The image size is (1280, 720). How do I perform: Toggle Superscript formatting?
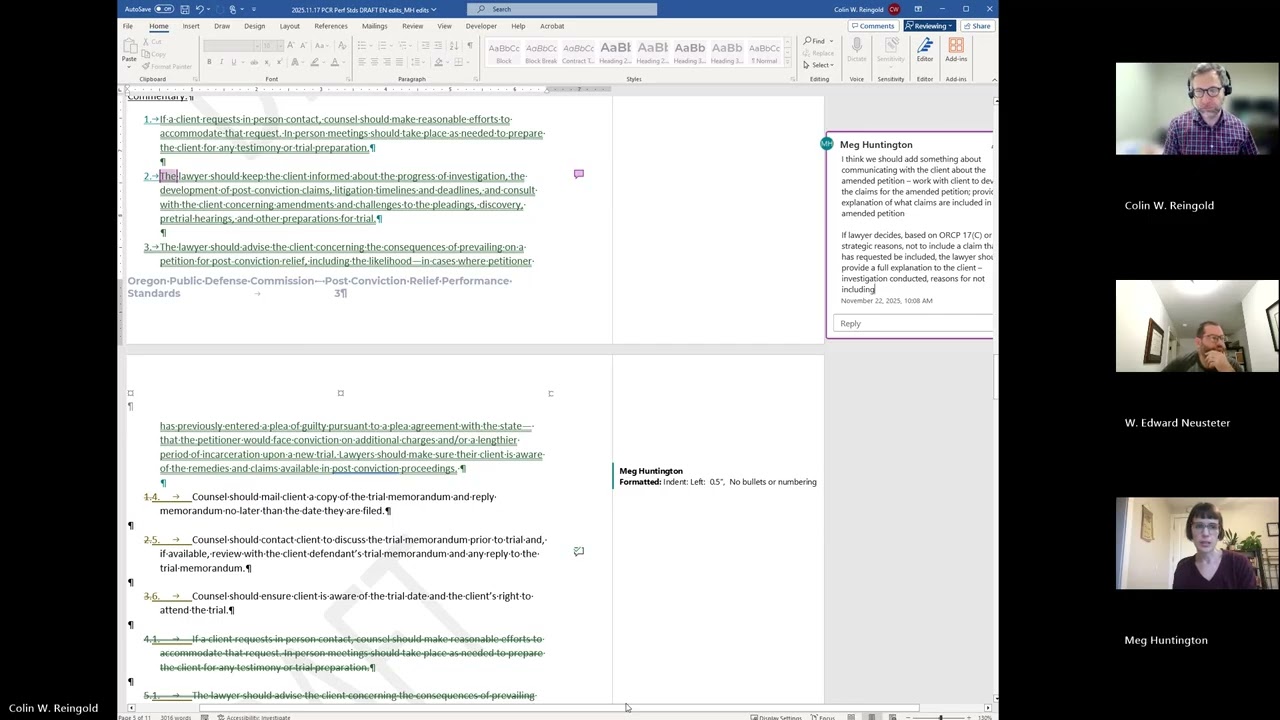(279, 62)
